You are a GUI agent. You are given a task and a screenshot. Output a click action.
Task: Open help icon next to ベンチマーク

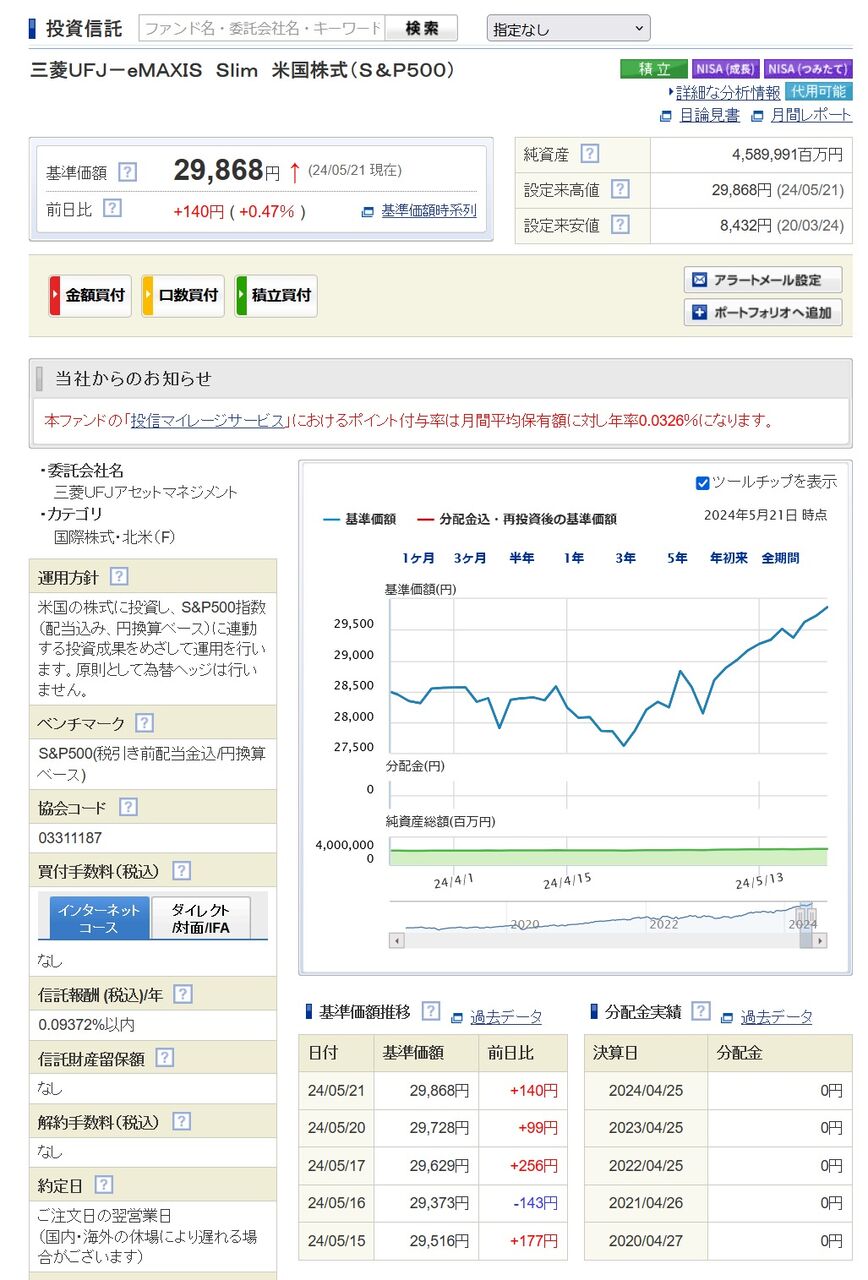pyautogui.click(x=144, y=722)
